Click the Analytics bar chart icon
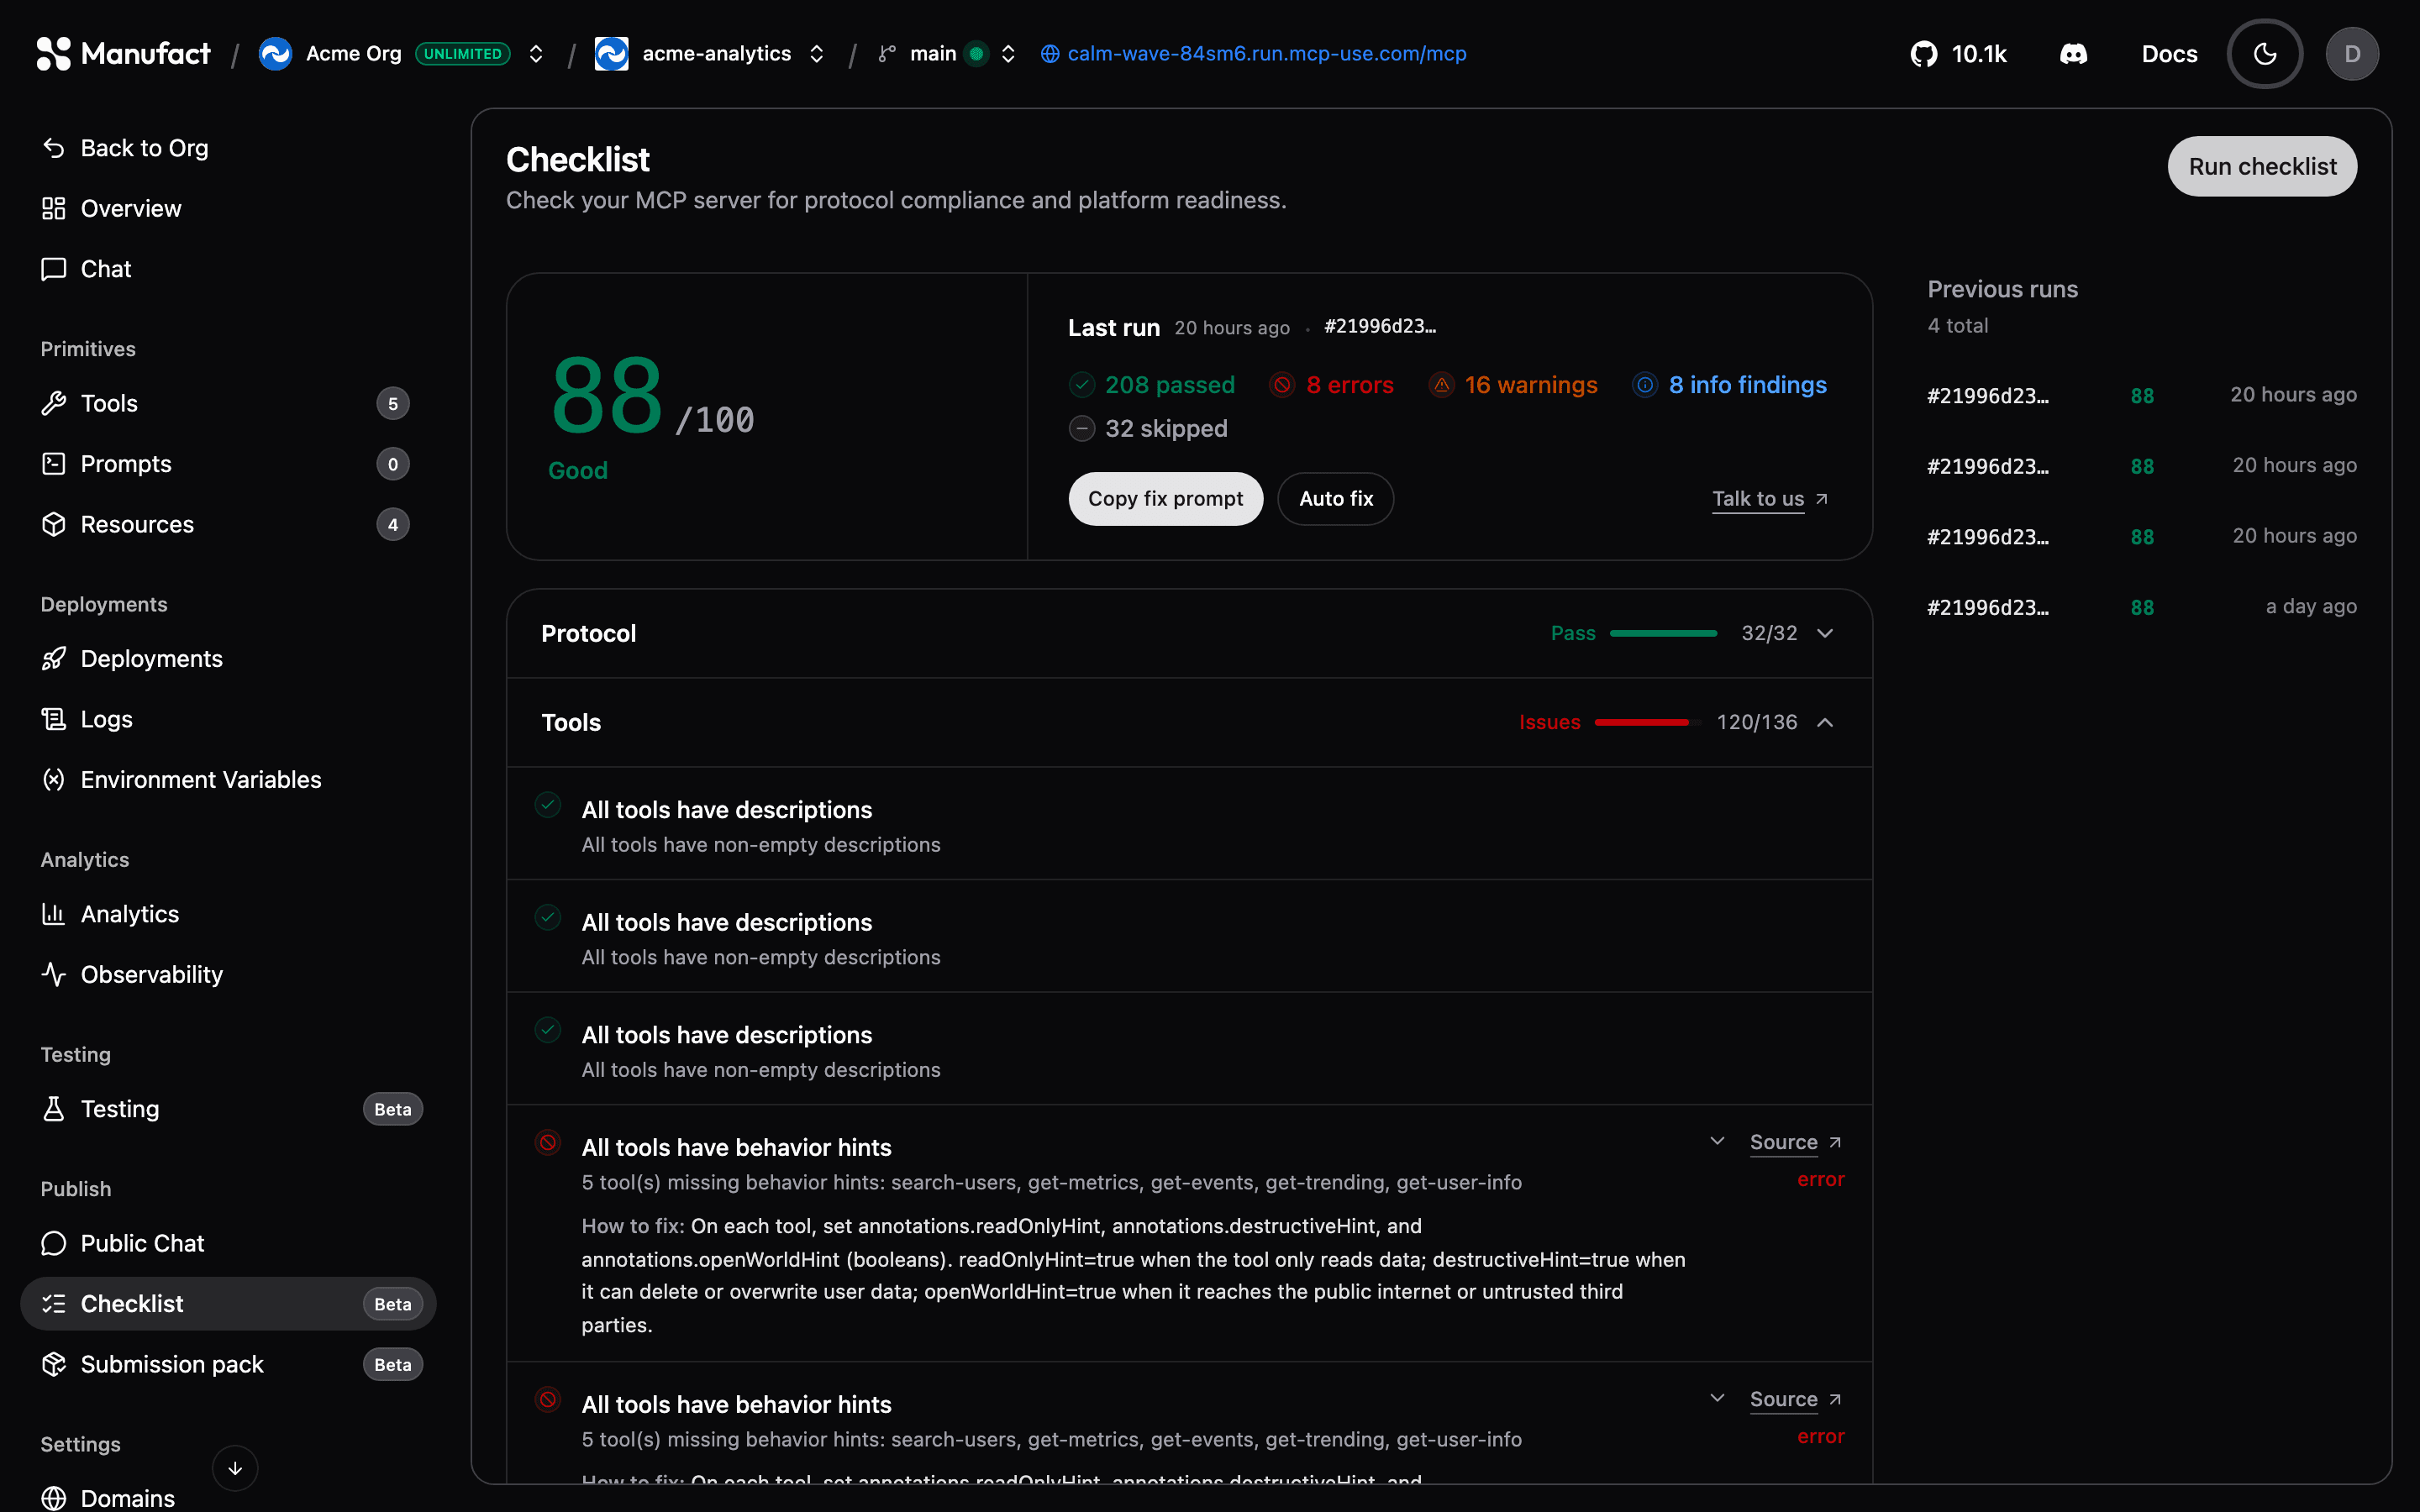 coord(54,914)
